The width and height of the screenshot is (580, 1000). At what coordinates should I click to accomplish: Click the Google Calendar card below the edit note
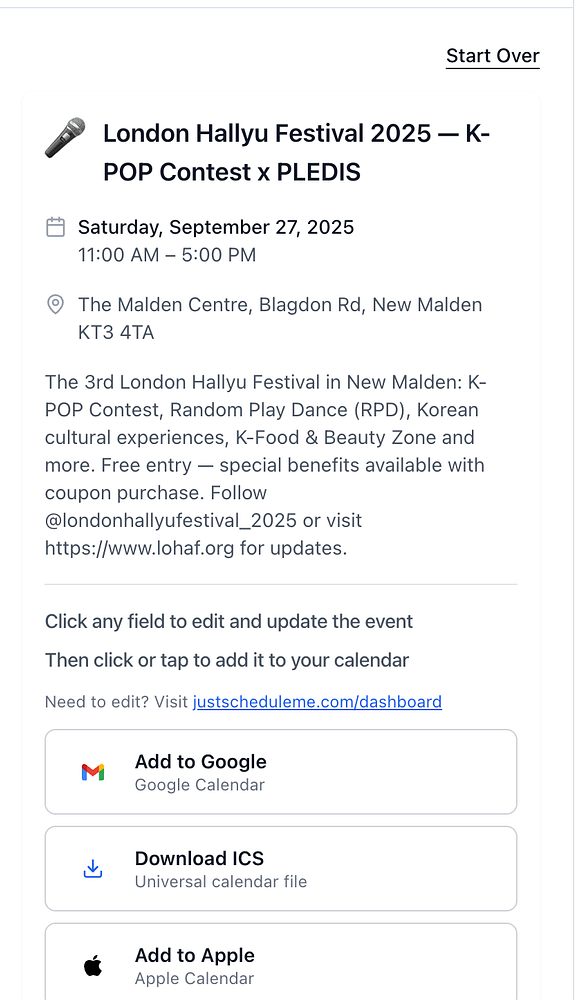click(281, 771)
